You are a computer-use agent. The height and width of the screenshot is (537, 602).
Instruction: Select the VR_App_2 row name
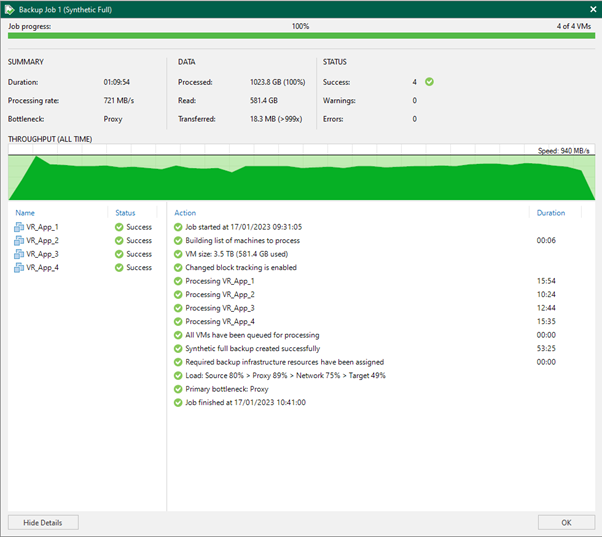pos(42,241)
